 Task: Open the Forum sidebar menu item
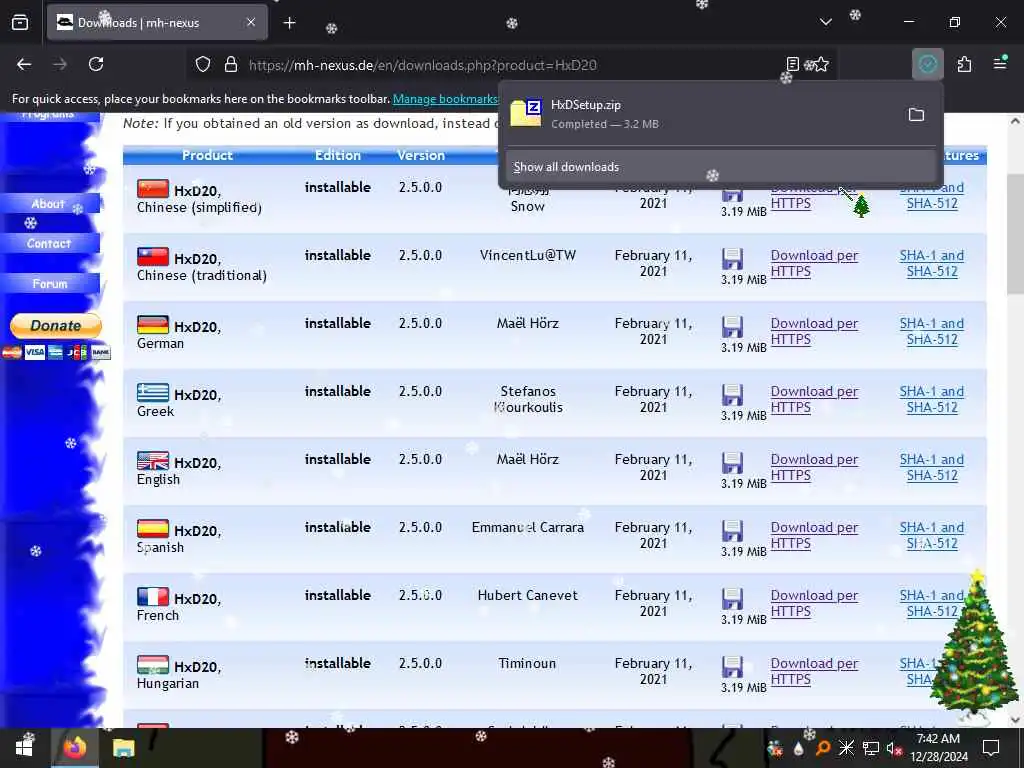(50, 284)
